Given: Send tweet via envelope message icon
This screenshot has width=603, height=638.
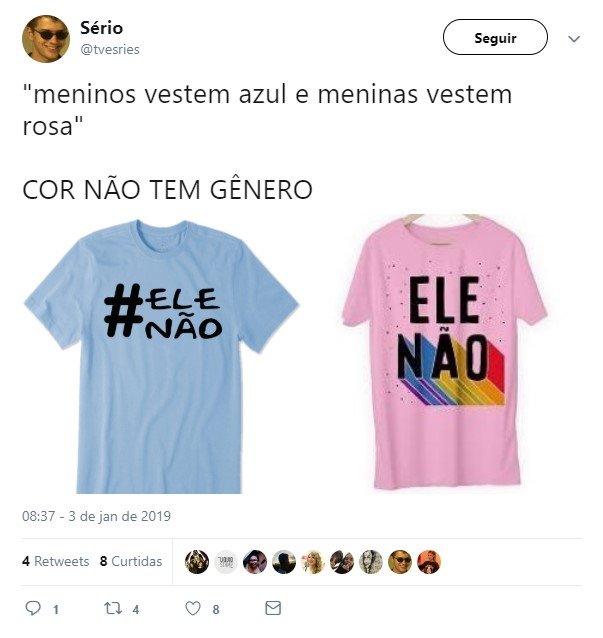Looking at the screenshot, I should tap(273, 608).
